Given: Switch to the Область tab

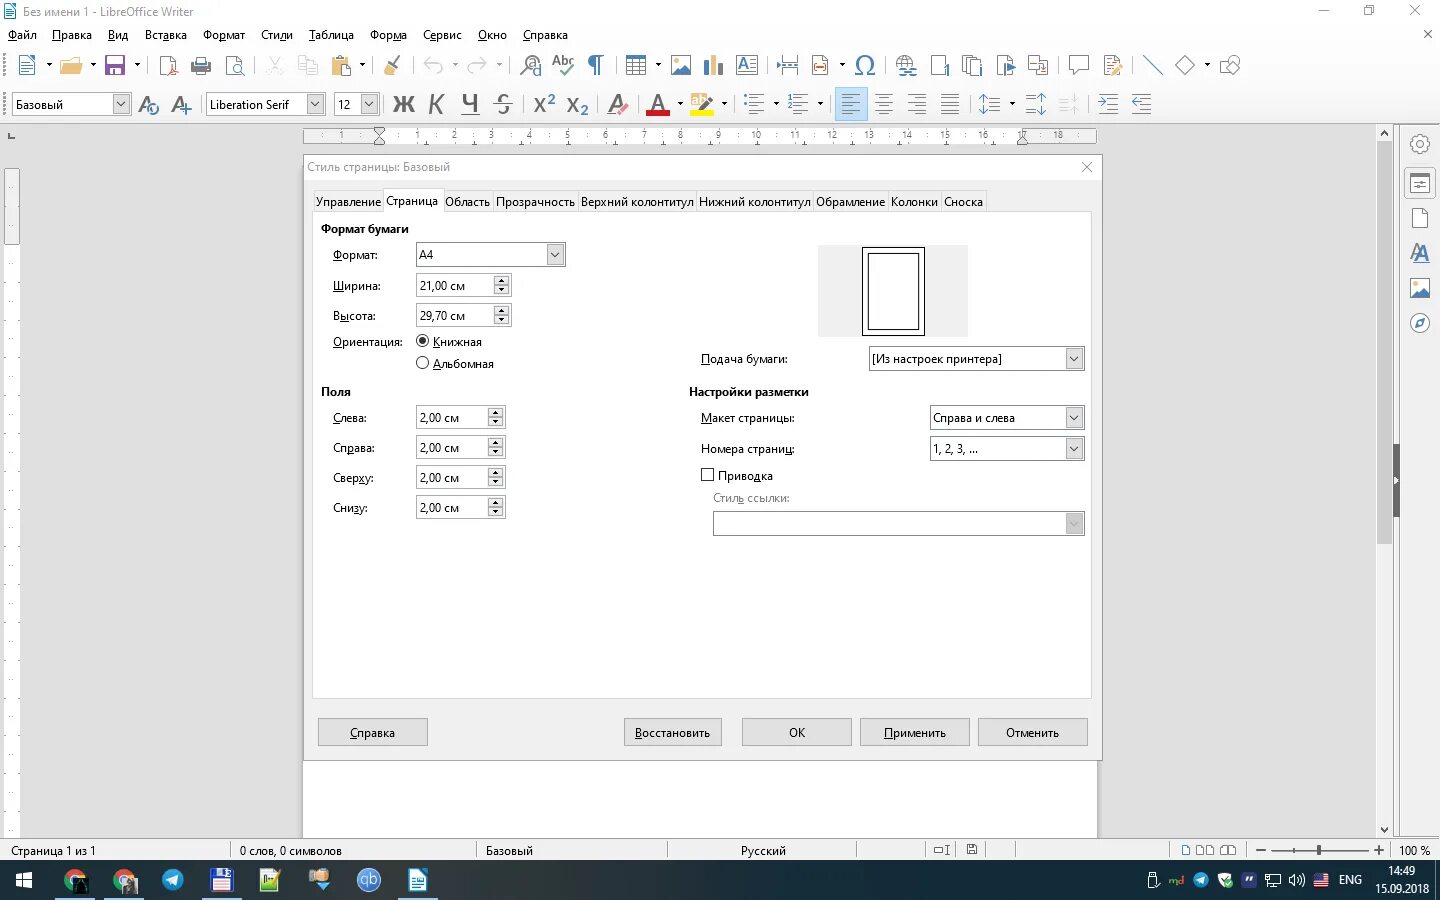Looking at the screenshot, I should coord(467,202).
